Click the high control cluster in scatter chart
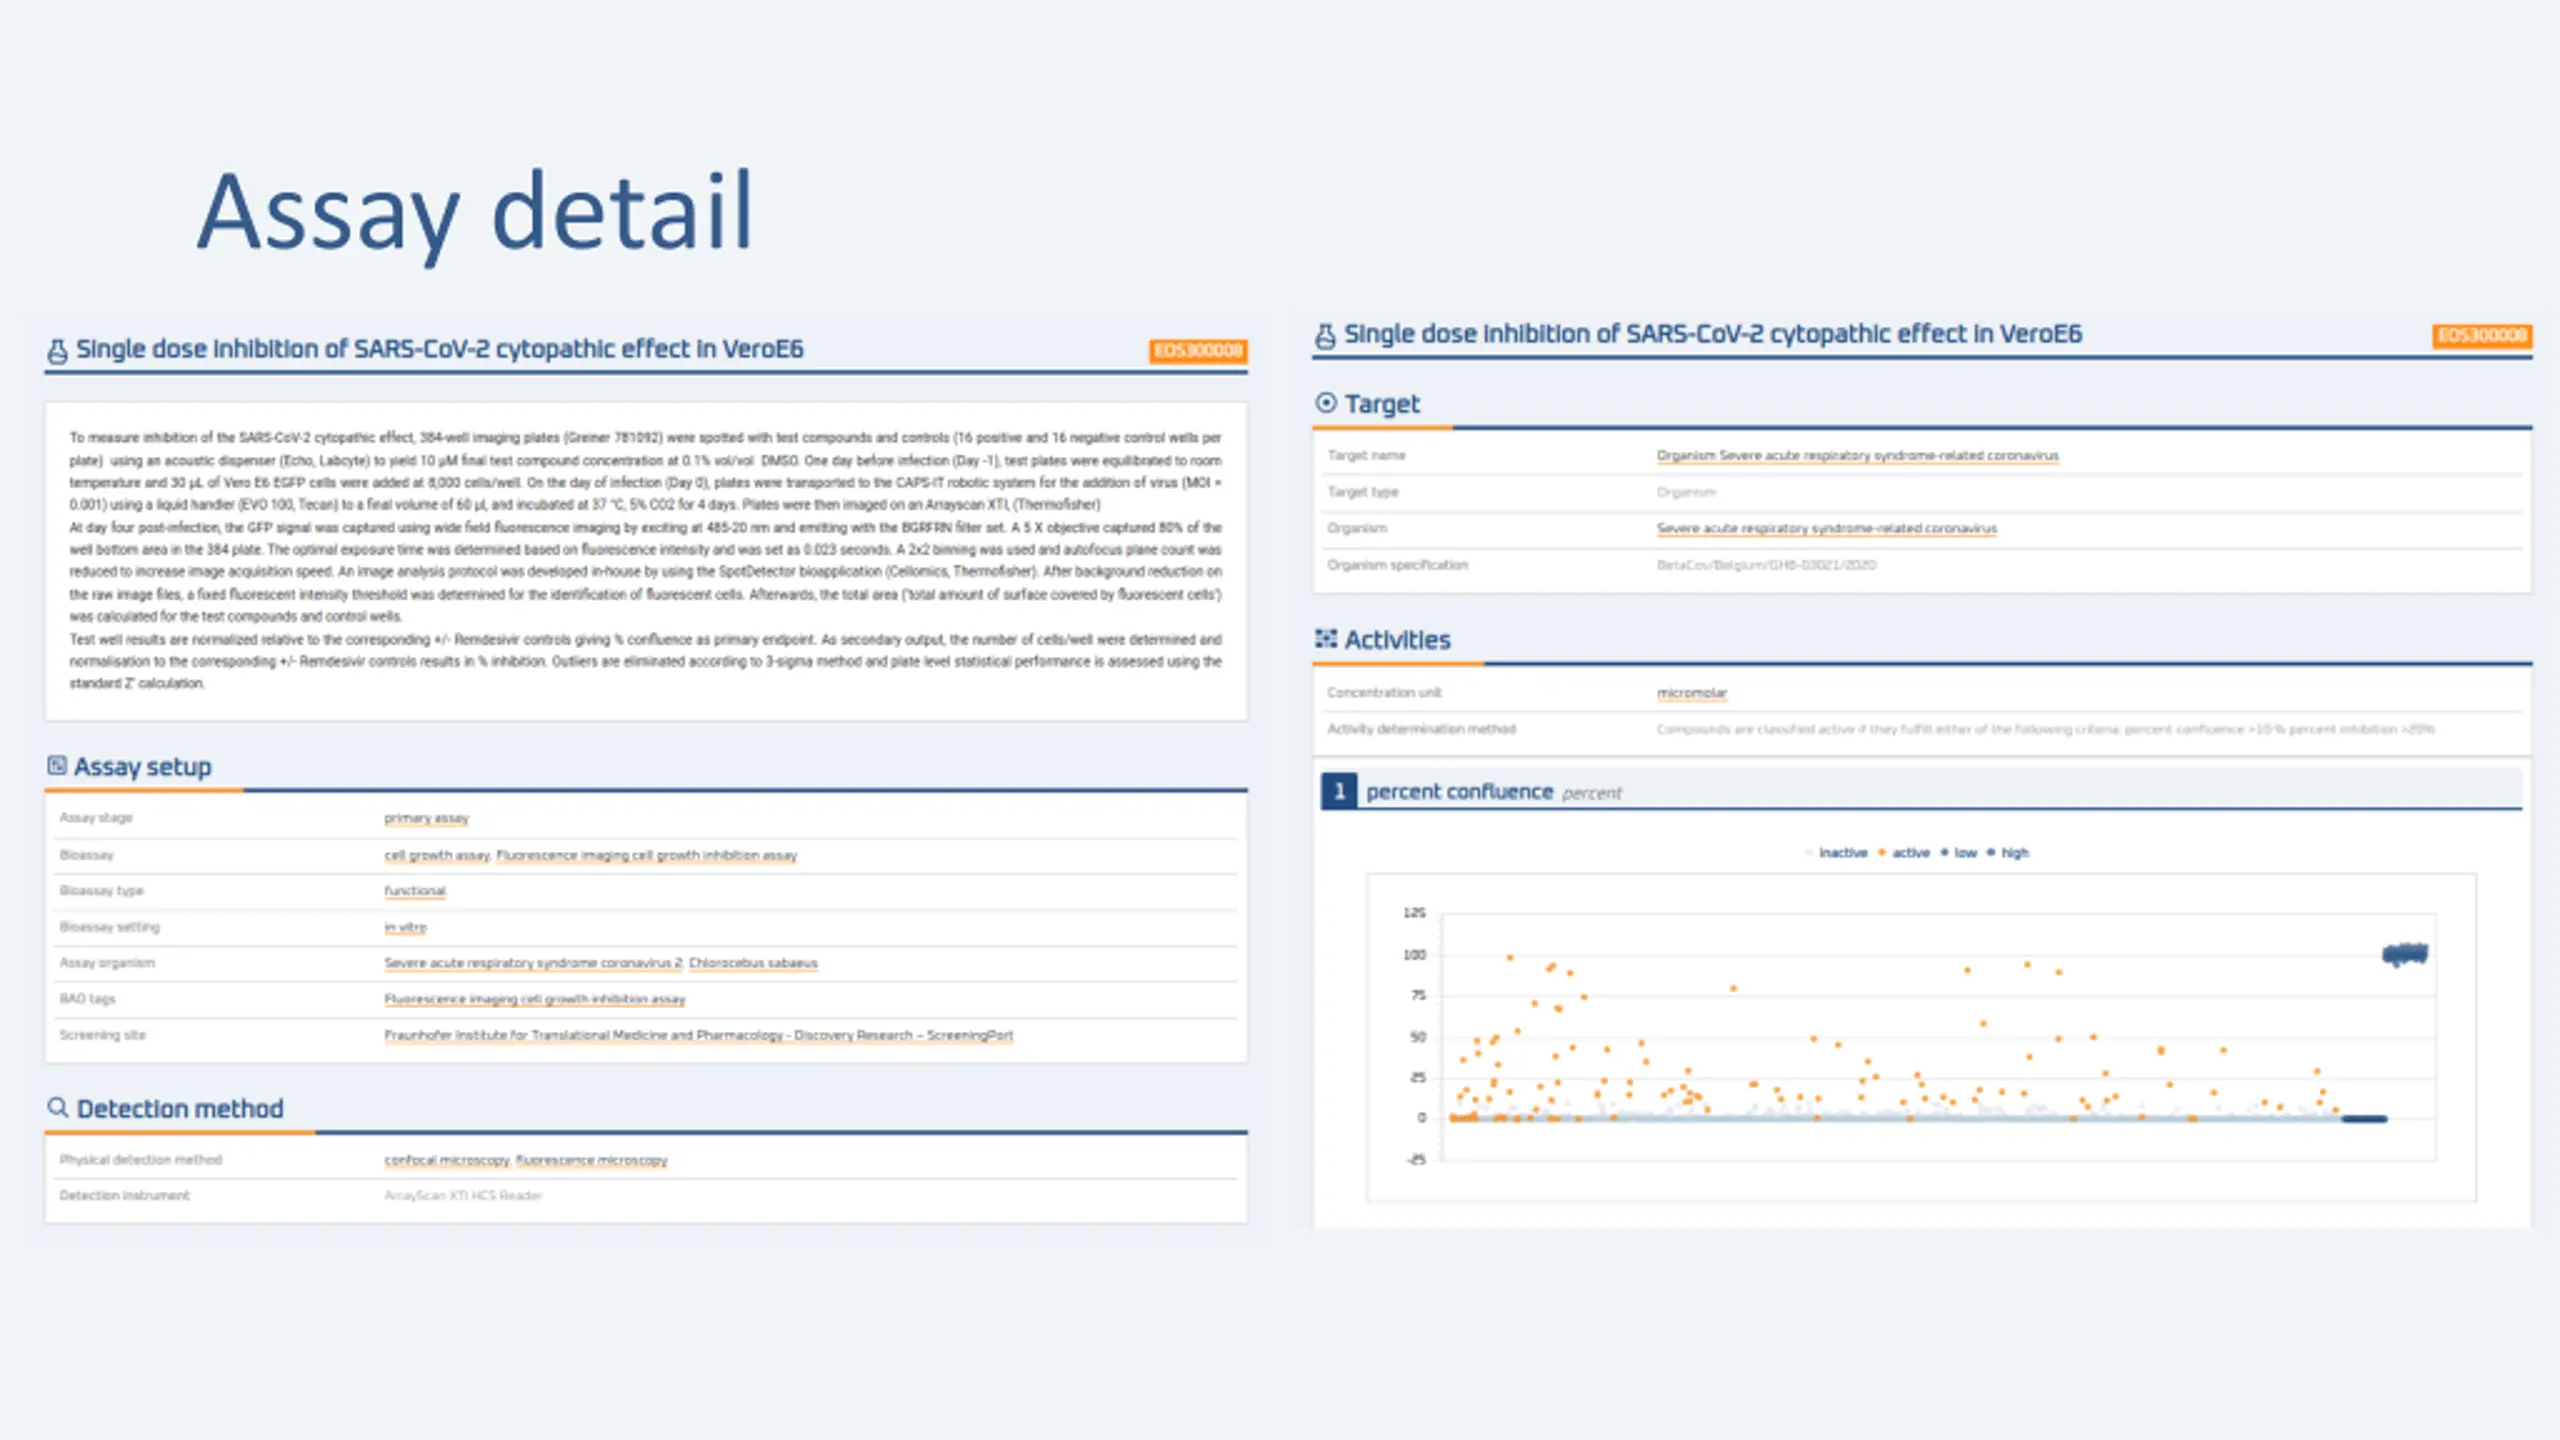Screen dimensions: 2560x1440 (2405, 954)
